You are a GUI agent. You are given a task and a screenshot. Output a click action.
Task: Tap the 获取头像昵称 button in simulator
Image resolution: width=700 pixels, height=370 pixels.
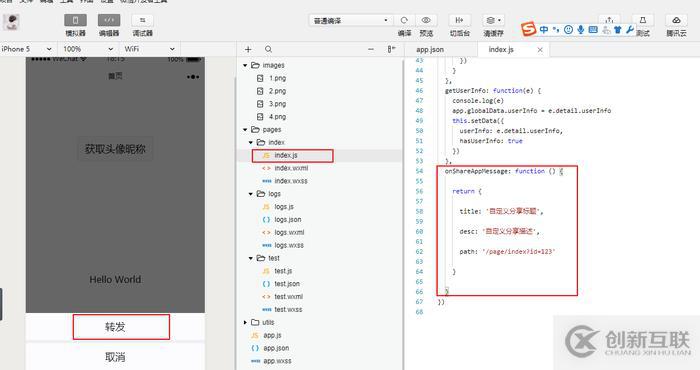[x=115, y=149]
